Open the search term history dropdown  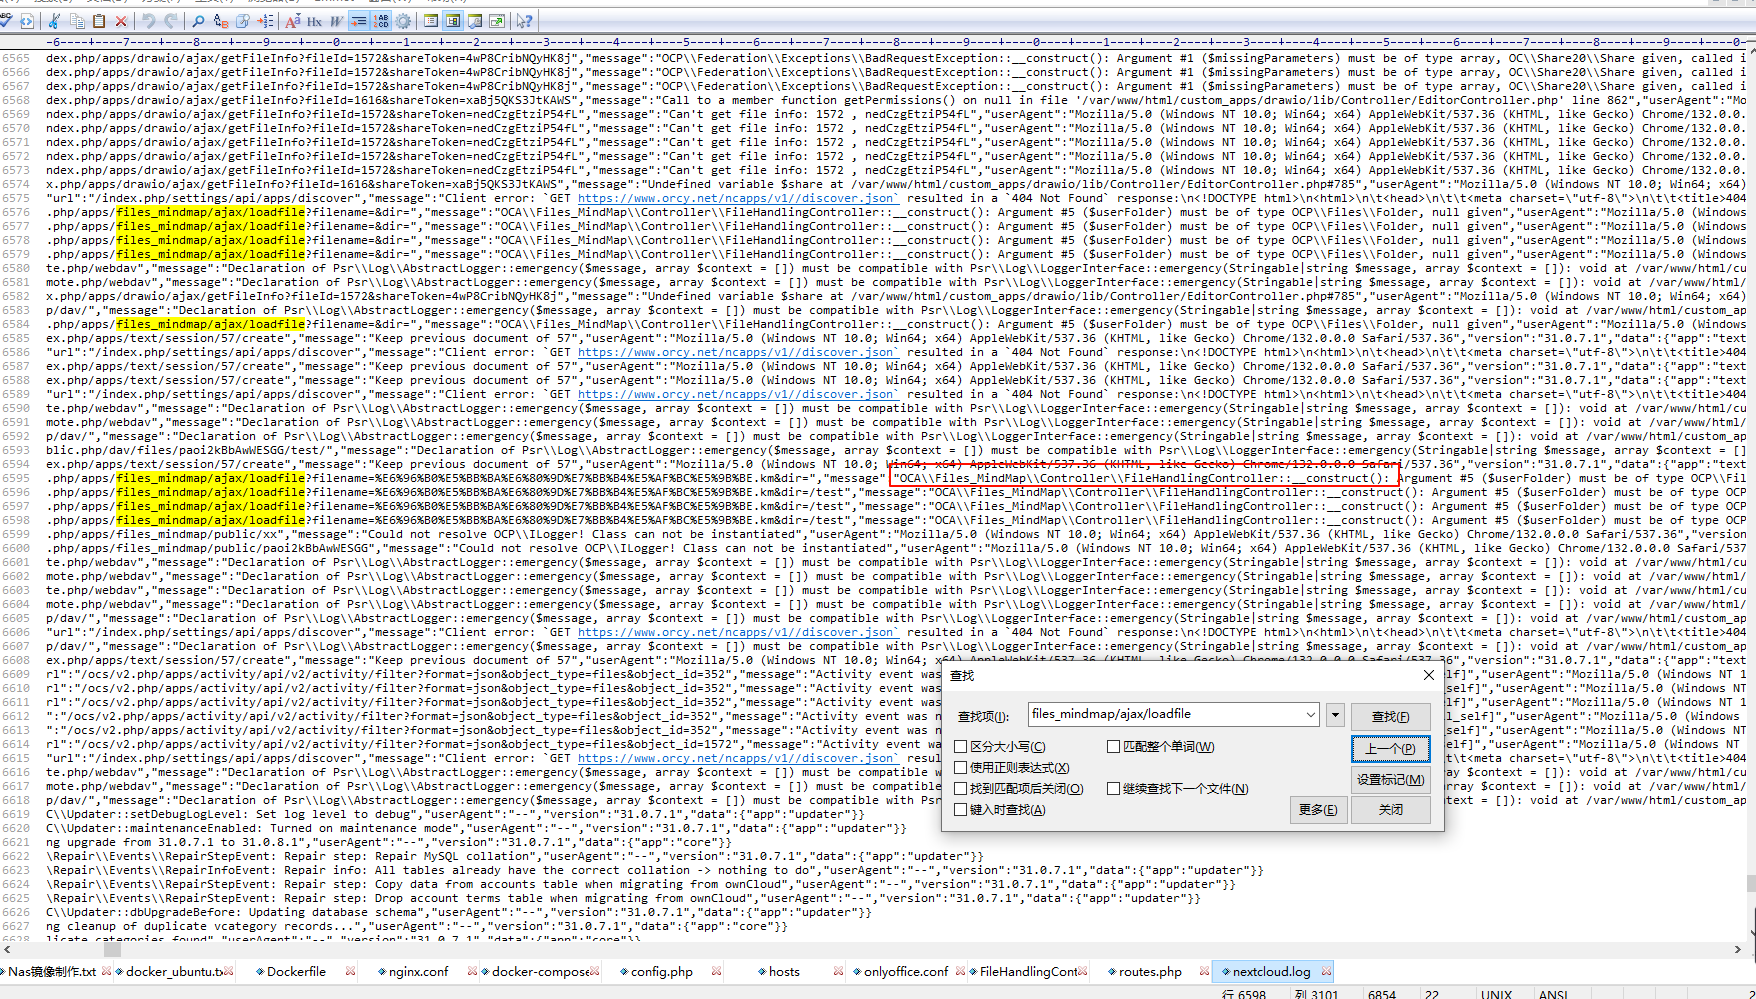[x=1310, y=715]
